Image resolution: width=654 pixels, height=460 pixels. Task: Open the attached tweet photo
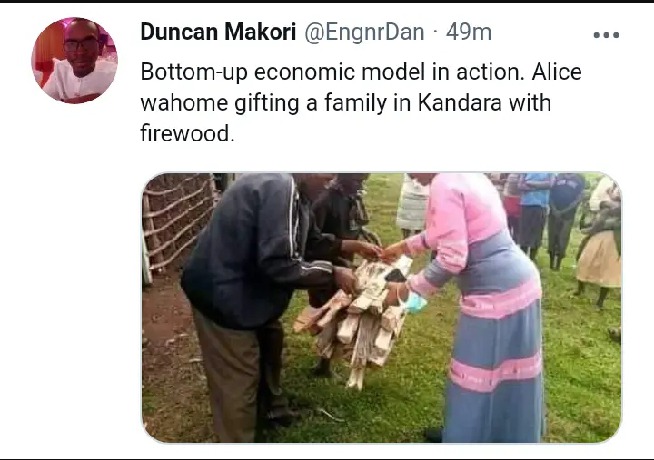point(381,307)
